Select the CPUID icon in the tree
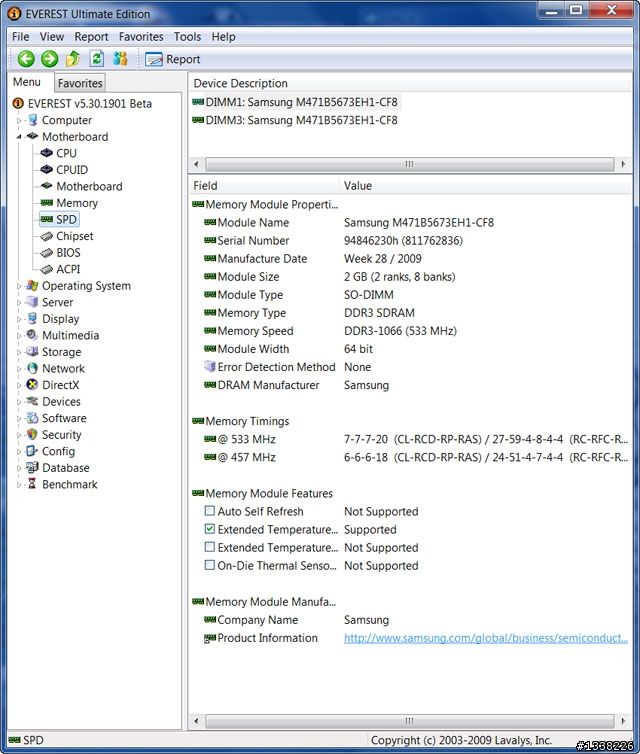Viewport: 640px width, 754px height. 47,169
